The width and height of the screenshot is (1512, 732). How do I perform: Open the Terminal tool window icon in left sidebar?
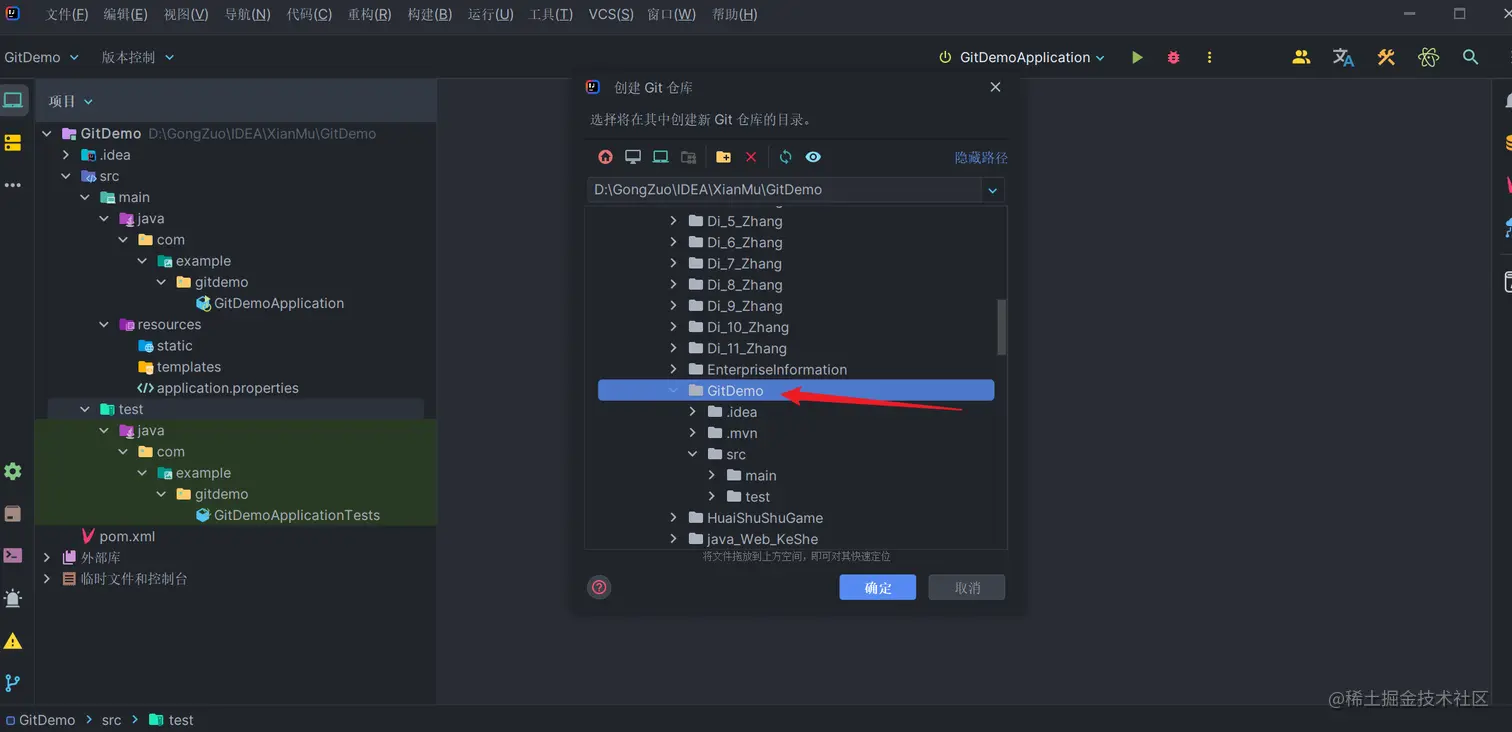click(x=13, y=555)
